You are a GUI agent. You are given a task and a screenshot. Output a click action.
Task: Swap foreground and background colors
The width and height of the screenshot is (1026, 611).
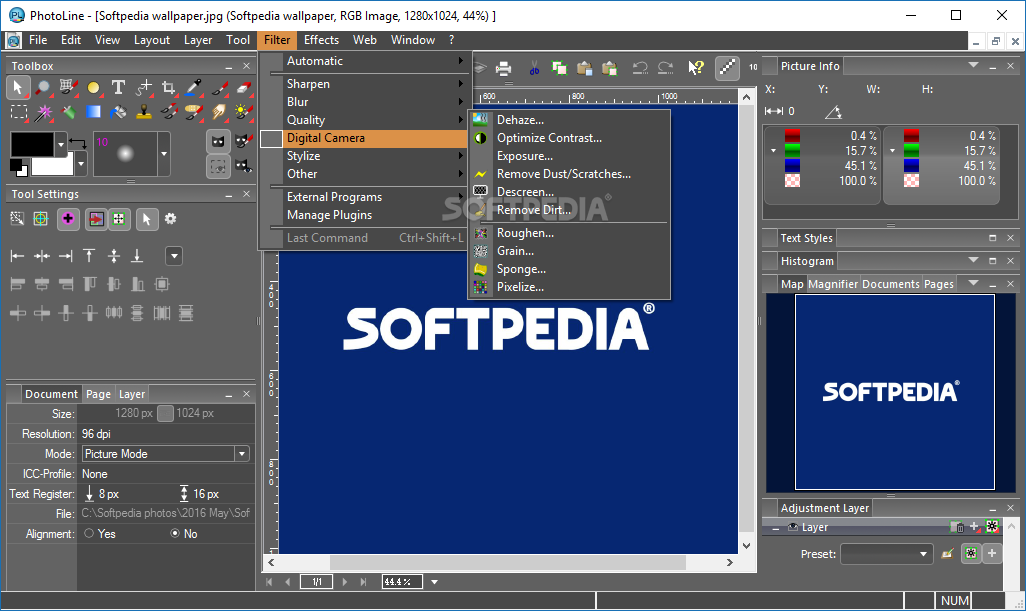point(78,142)
